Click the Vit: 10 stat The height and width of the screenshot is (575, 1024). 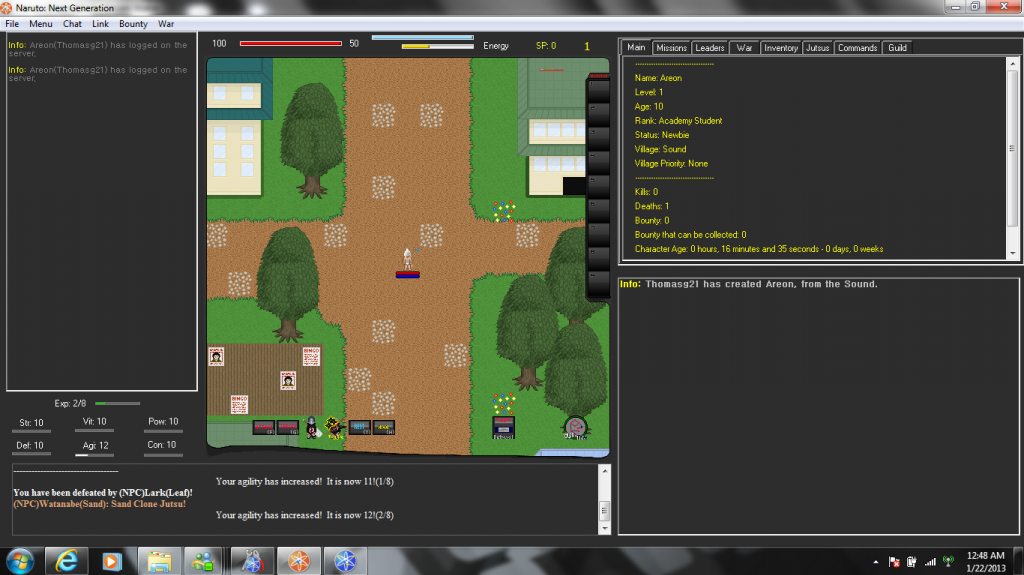pyautogui.click(x=95, y=421)
